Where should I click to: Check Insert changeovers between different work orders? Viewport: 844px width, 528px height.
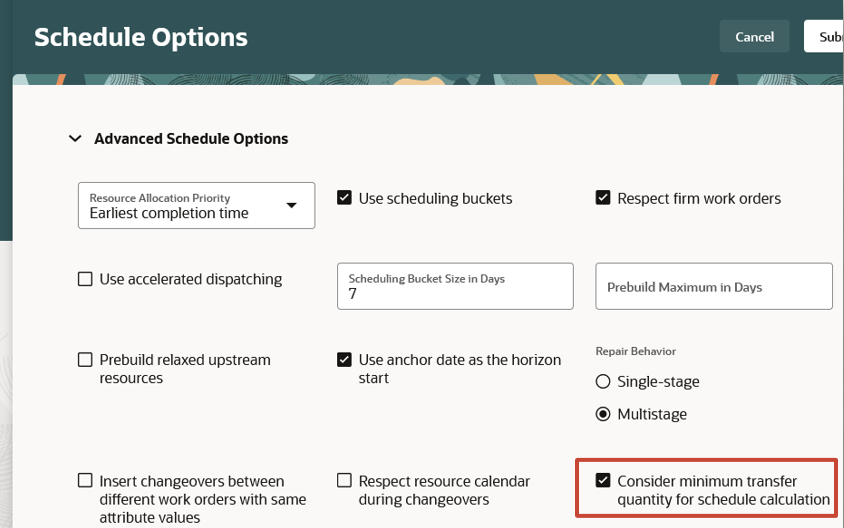coord(85,481)
